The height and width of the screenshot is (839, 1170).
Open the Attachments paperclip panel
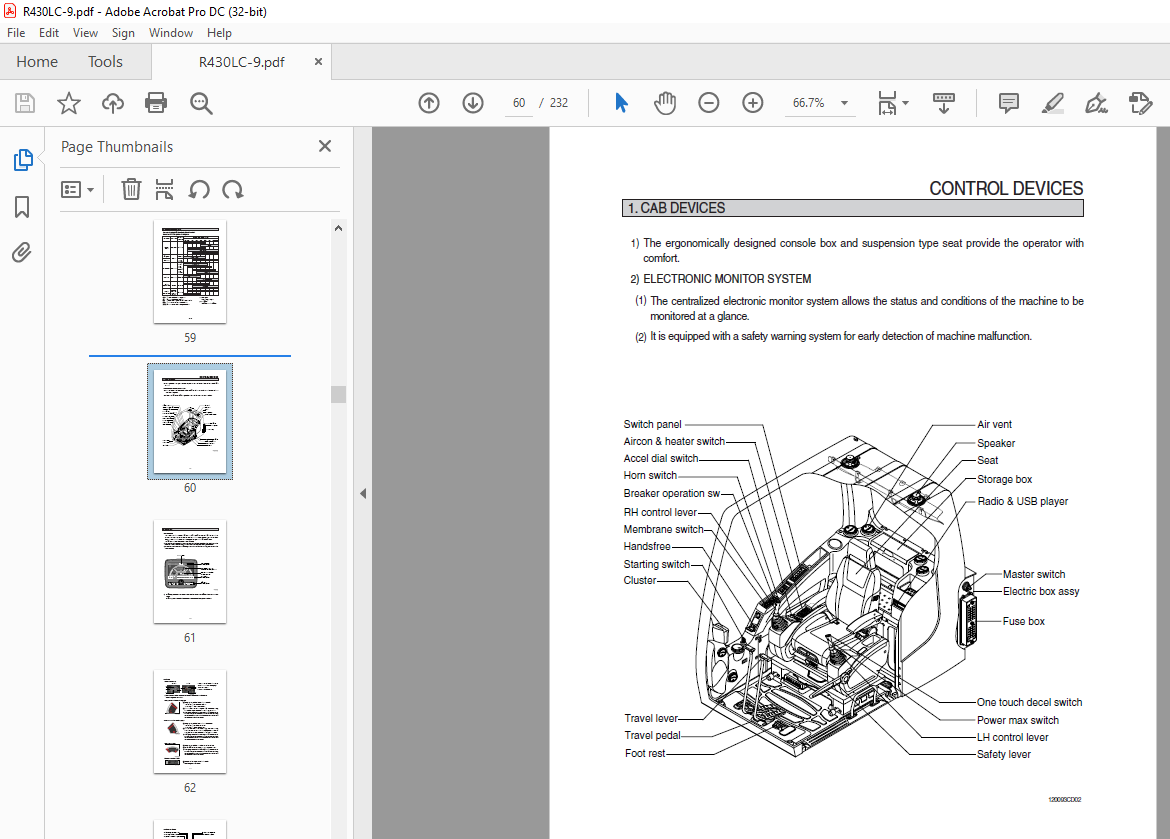(22, 253)
